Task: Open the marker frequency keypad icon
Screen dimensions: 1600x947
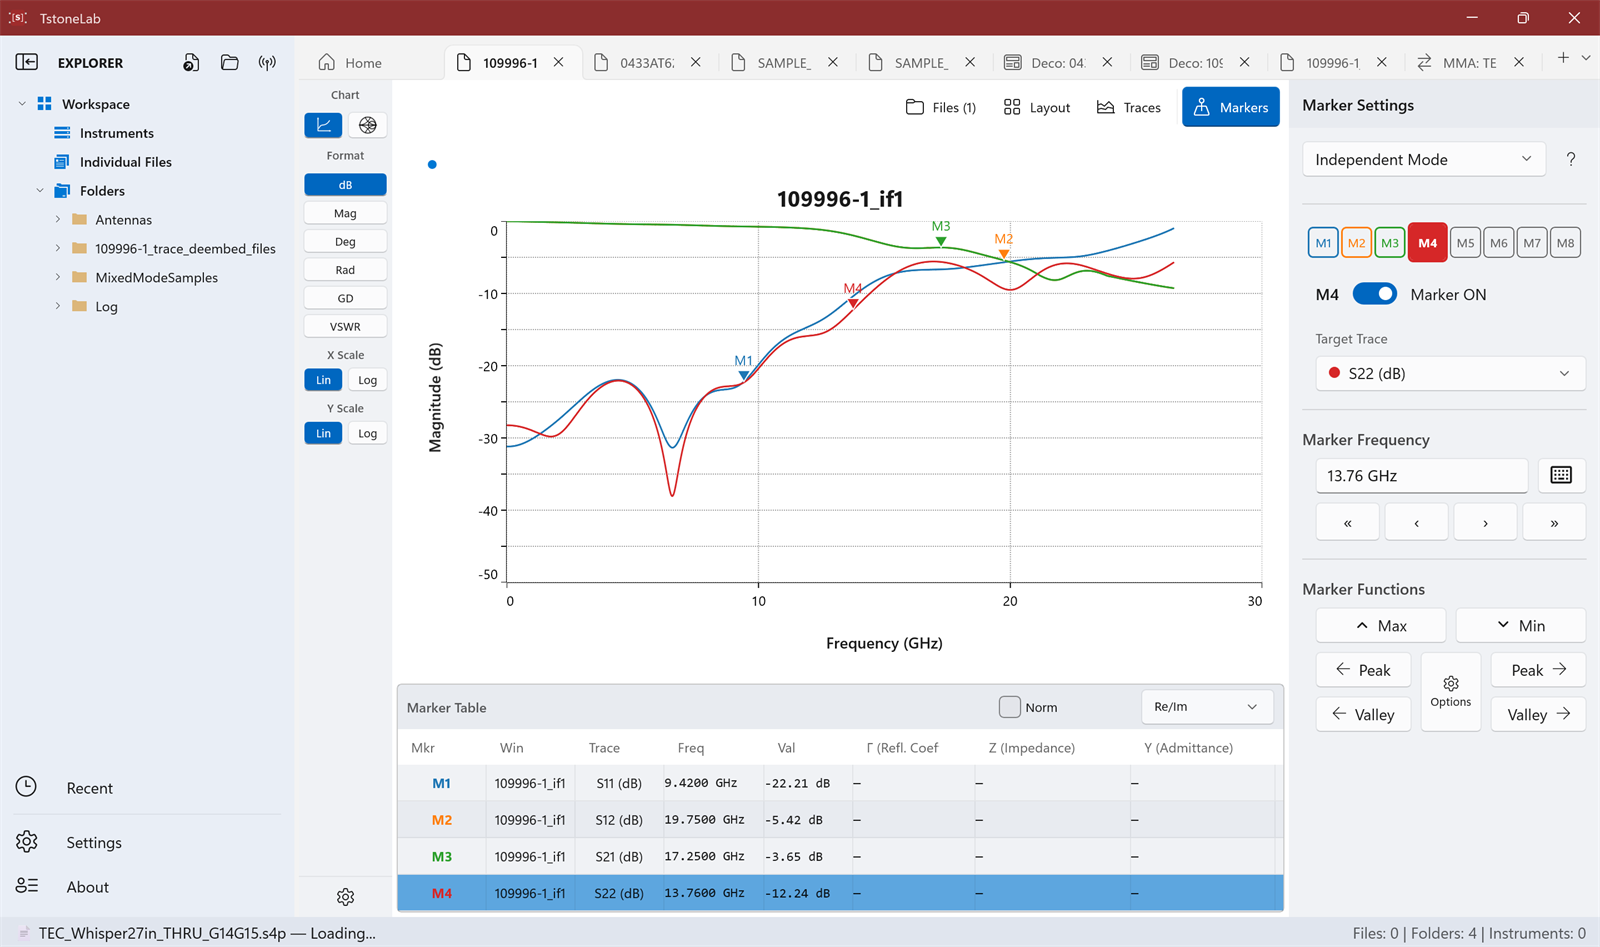Action: [1561, 475]
